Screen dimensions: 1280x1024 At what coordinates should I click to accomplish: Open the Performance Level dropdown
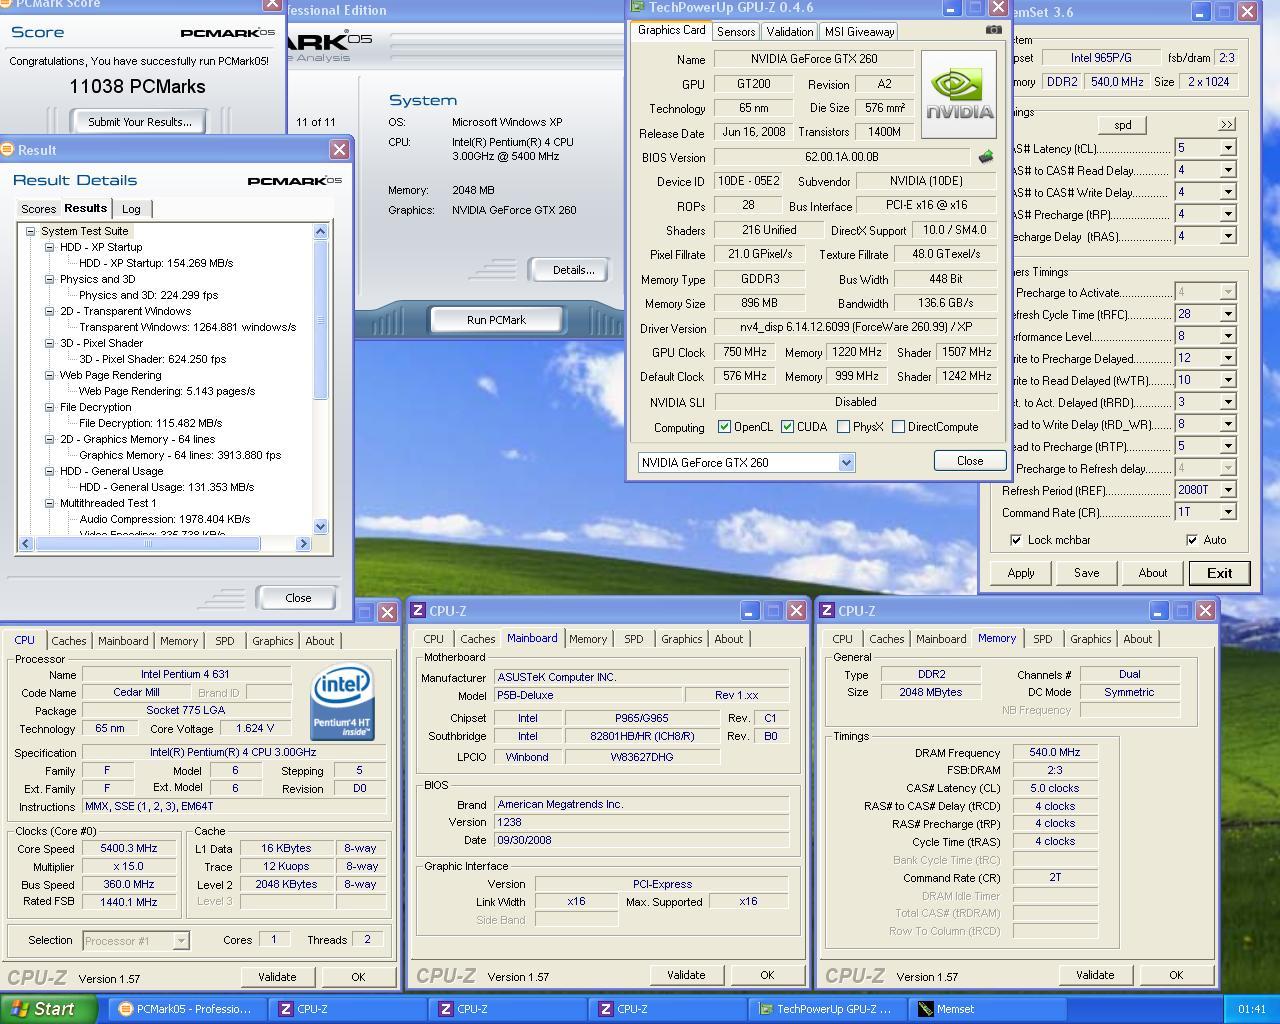1227,336
